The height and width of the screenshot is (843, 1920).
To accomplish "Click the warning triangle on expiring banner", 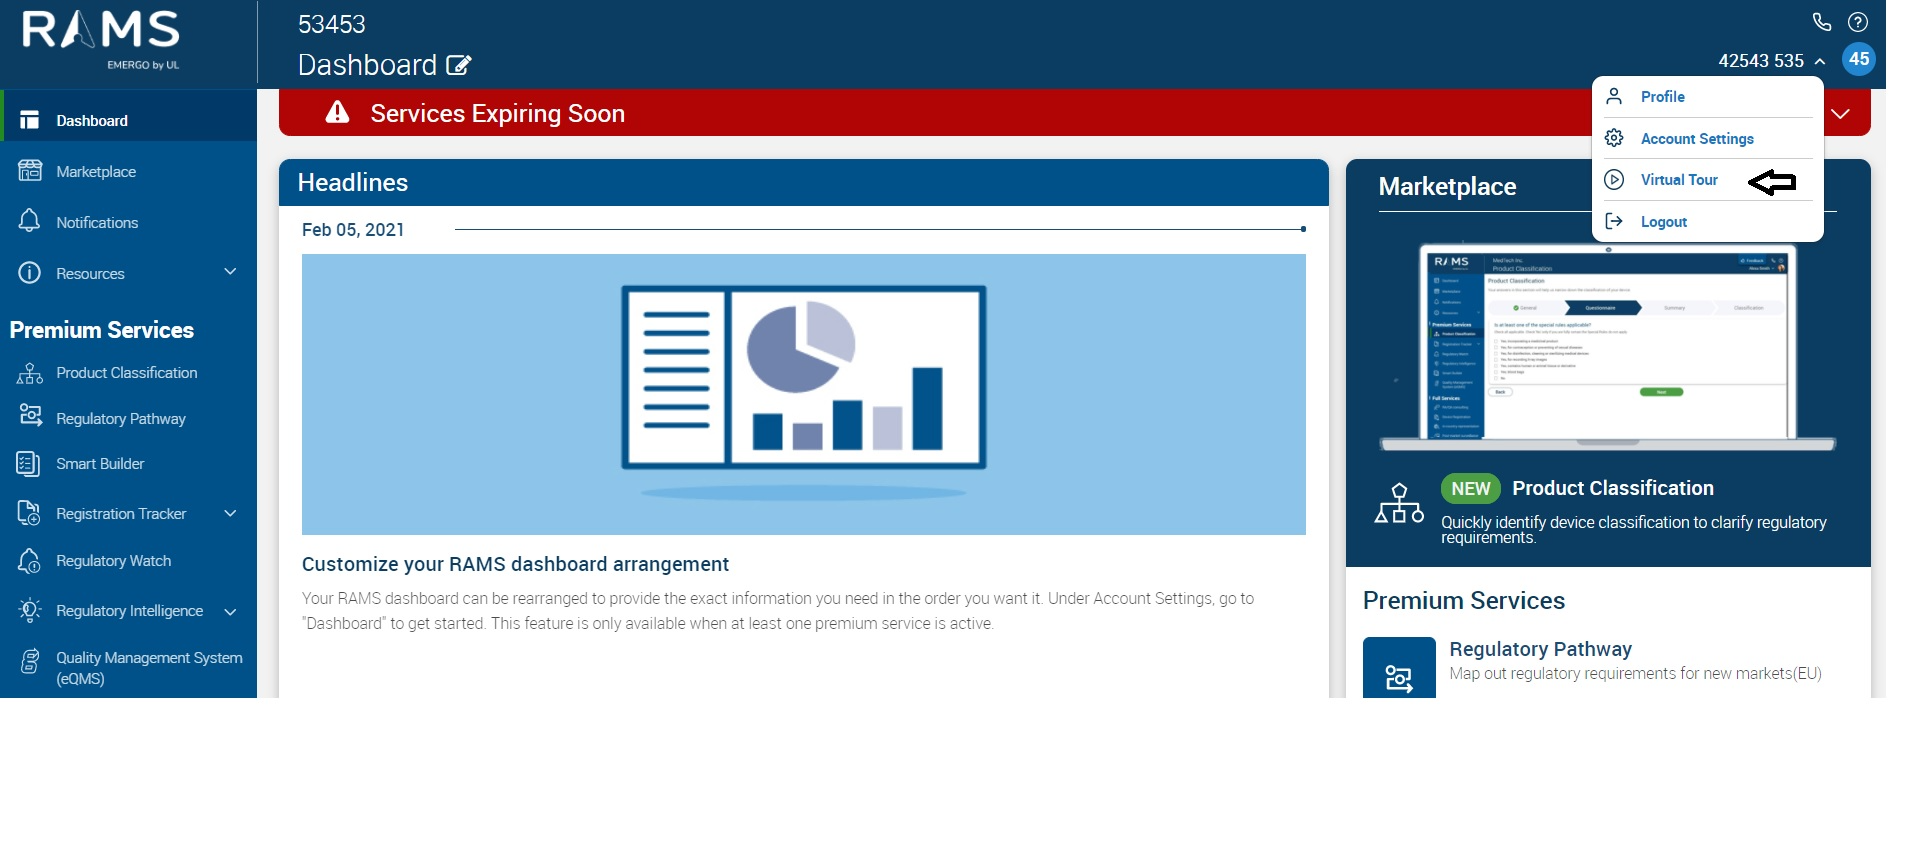I will click(338, 112).
